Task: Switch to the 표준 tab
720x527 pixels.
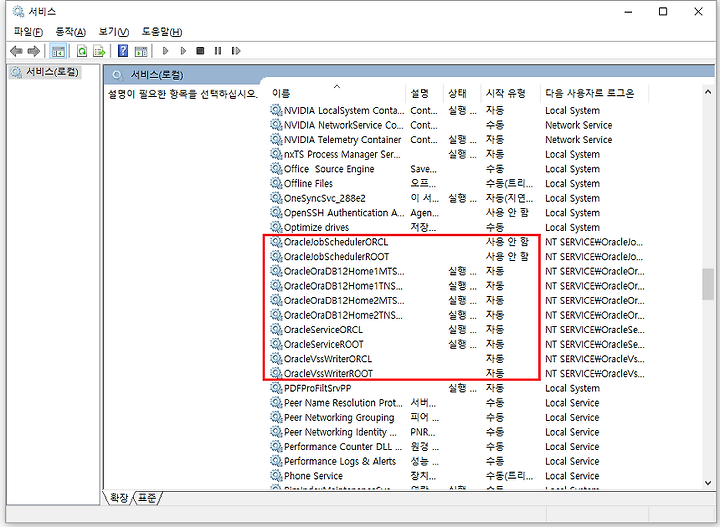Action: click(147, 498)
